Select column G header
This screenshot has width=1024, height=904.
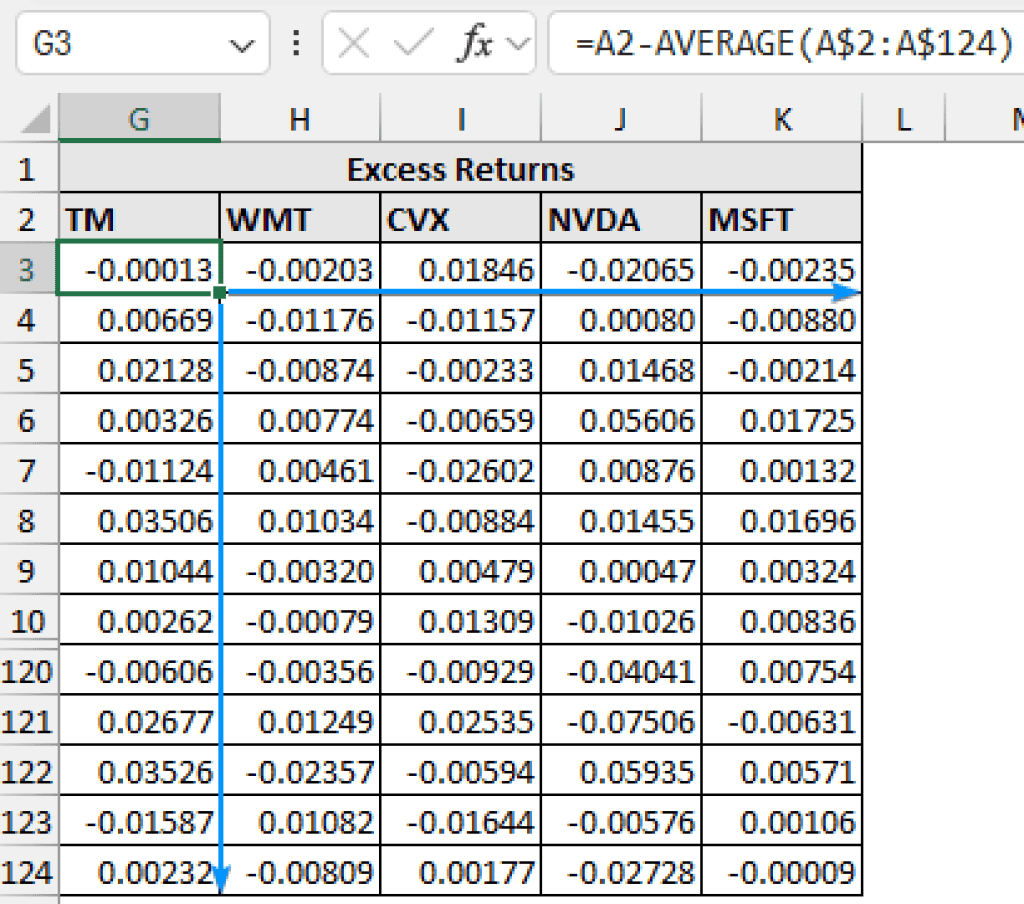click(x=139, y=120)
